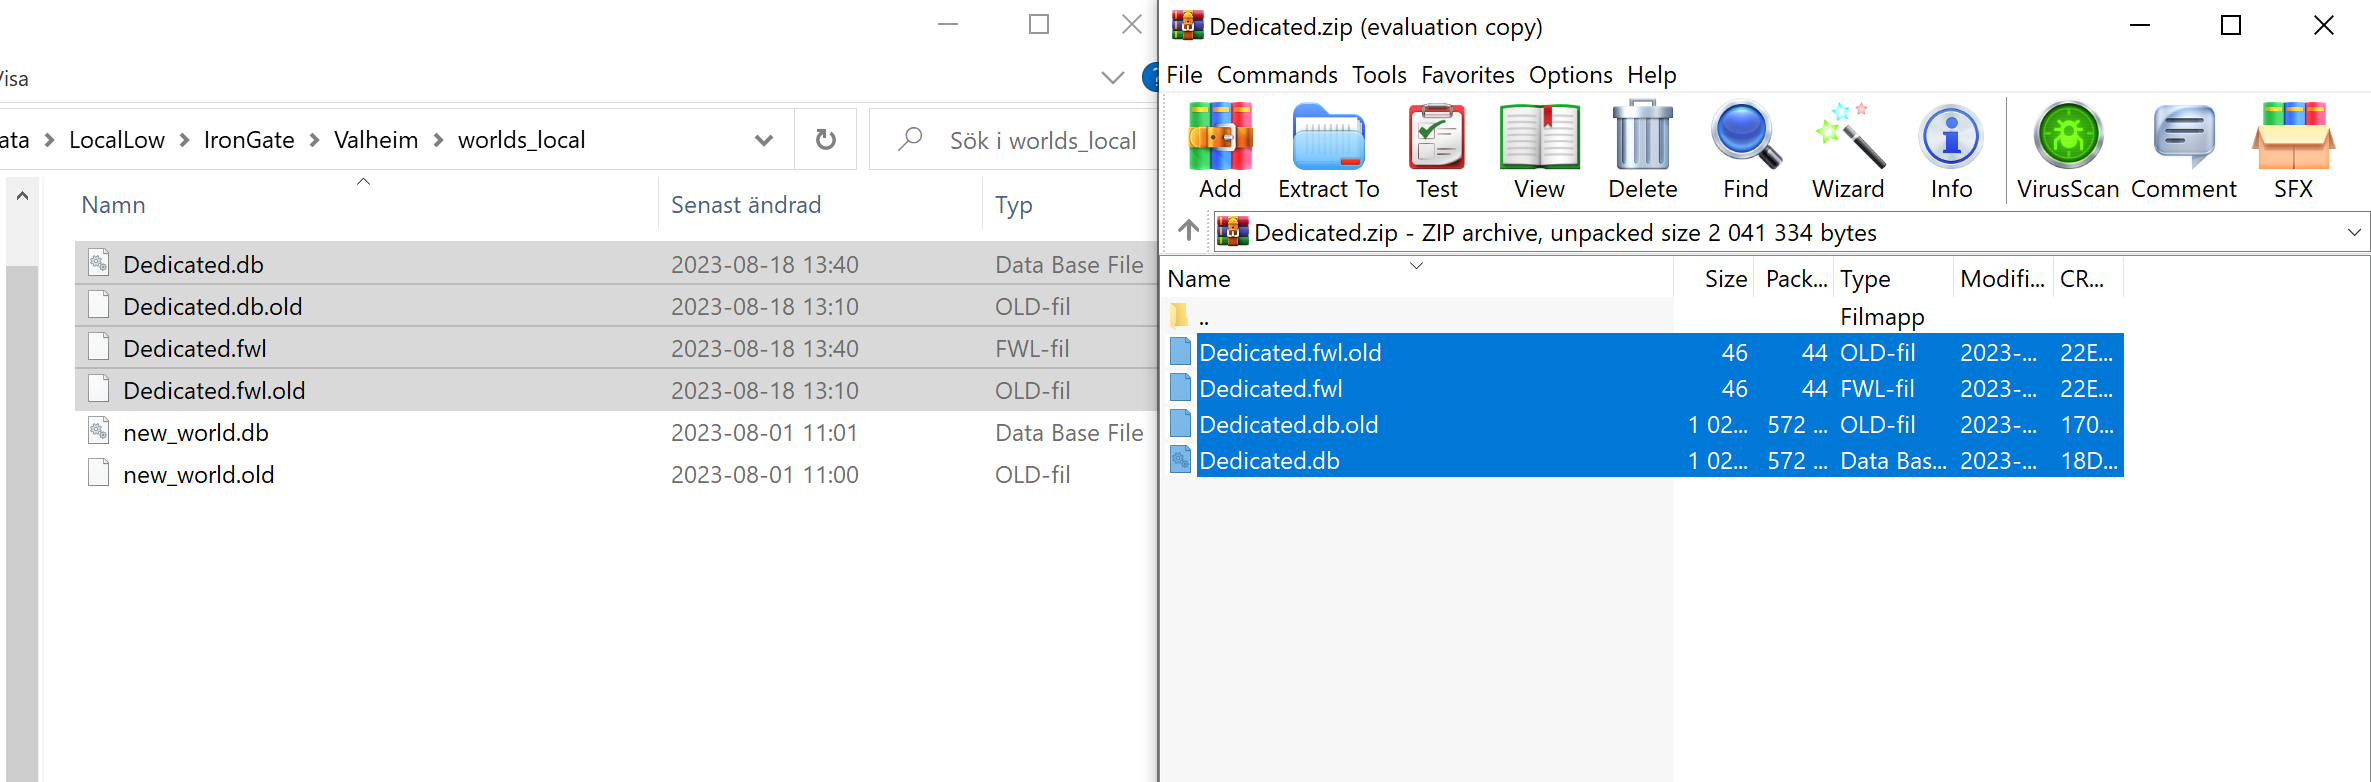Open the Tools menu

click(x=1379, y=75)
